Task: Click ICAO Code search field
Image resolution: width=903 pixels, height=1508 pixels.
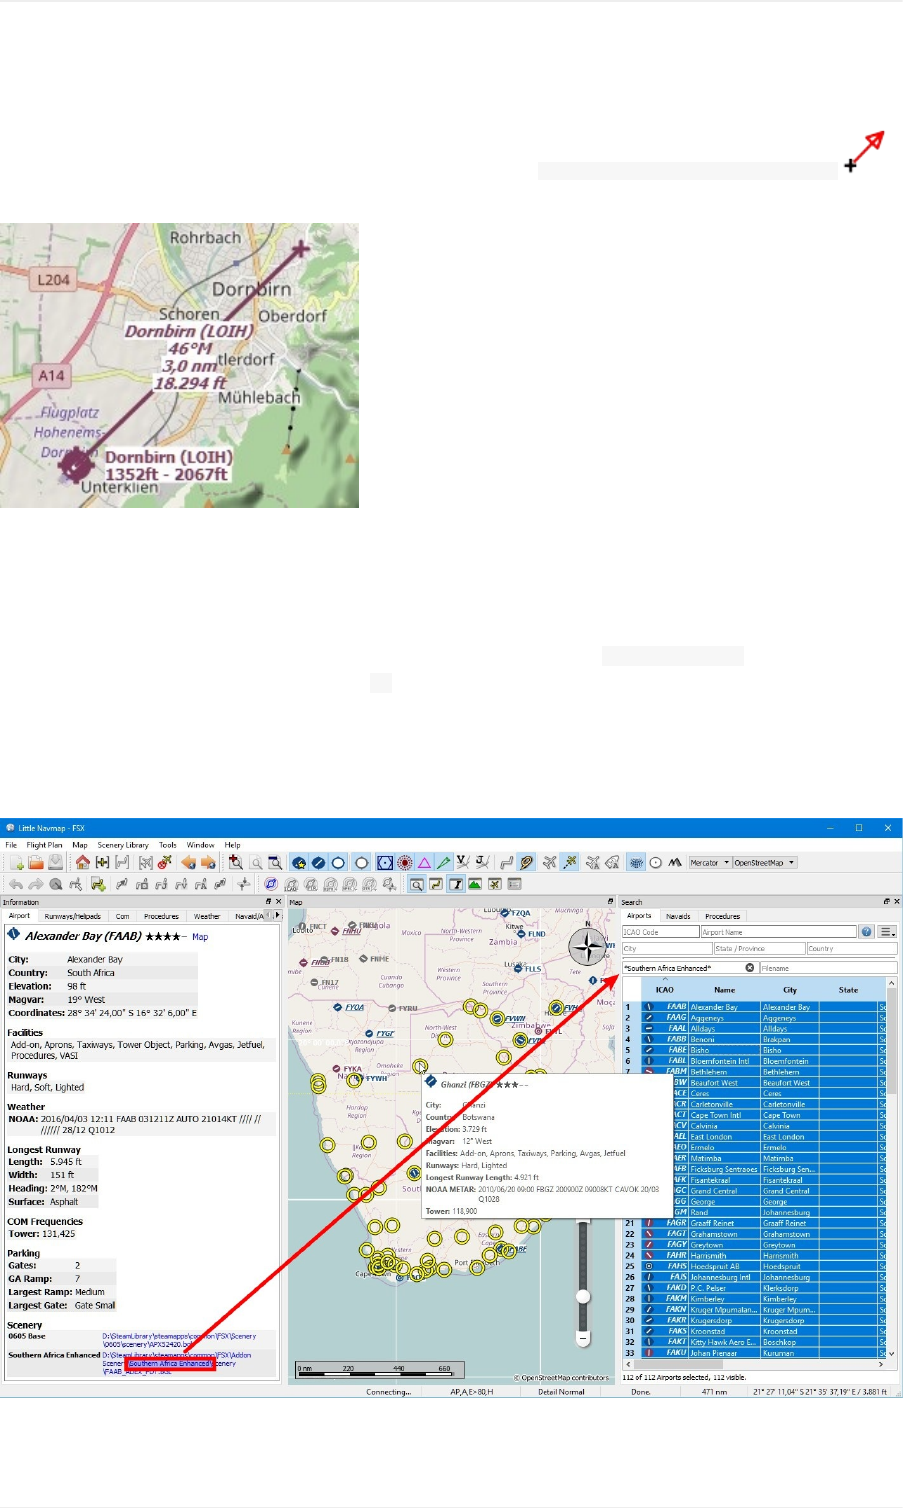Action: click(x=660, y=932)
